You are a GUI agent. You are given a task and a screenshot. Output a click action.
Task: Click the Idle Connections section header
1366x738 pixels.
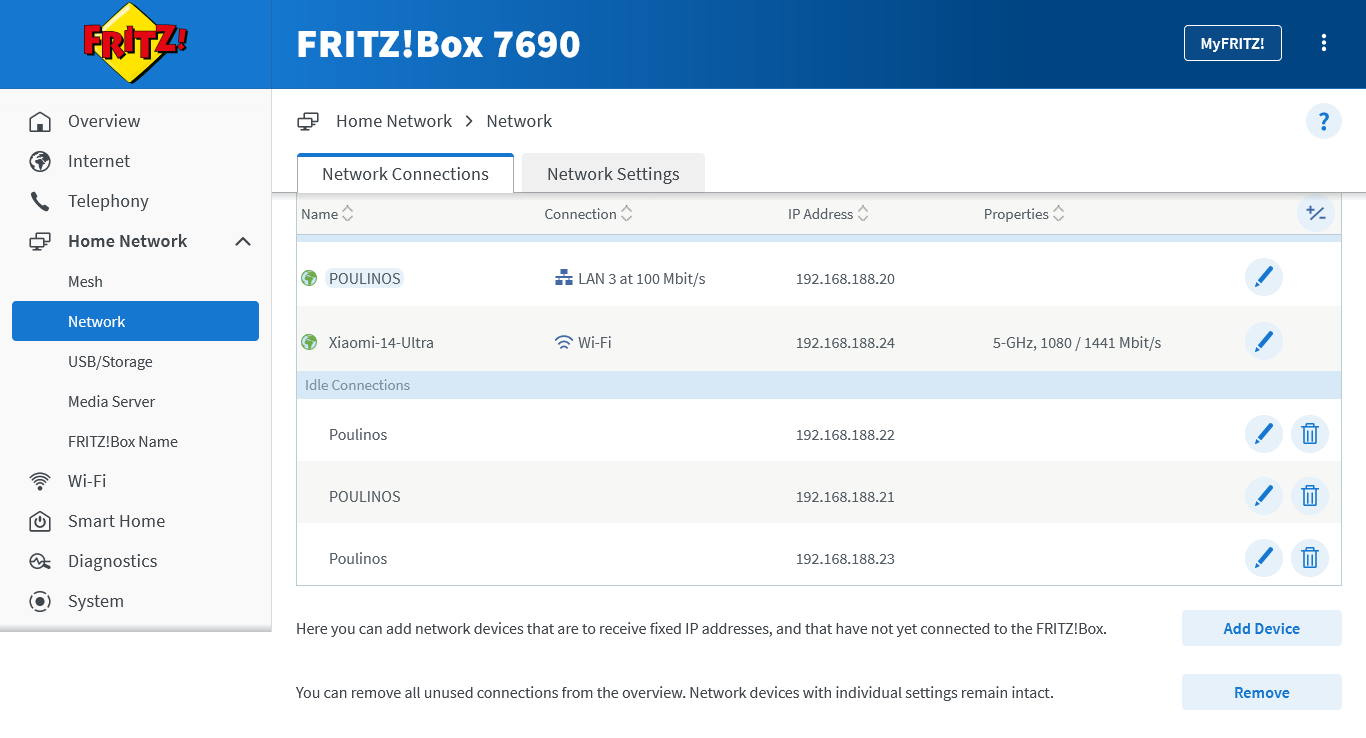(x=818, y=385)
